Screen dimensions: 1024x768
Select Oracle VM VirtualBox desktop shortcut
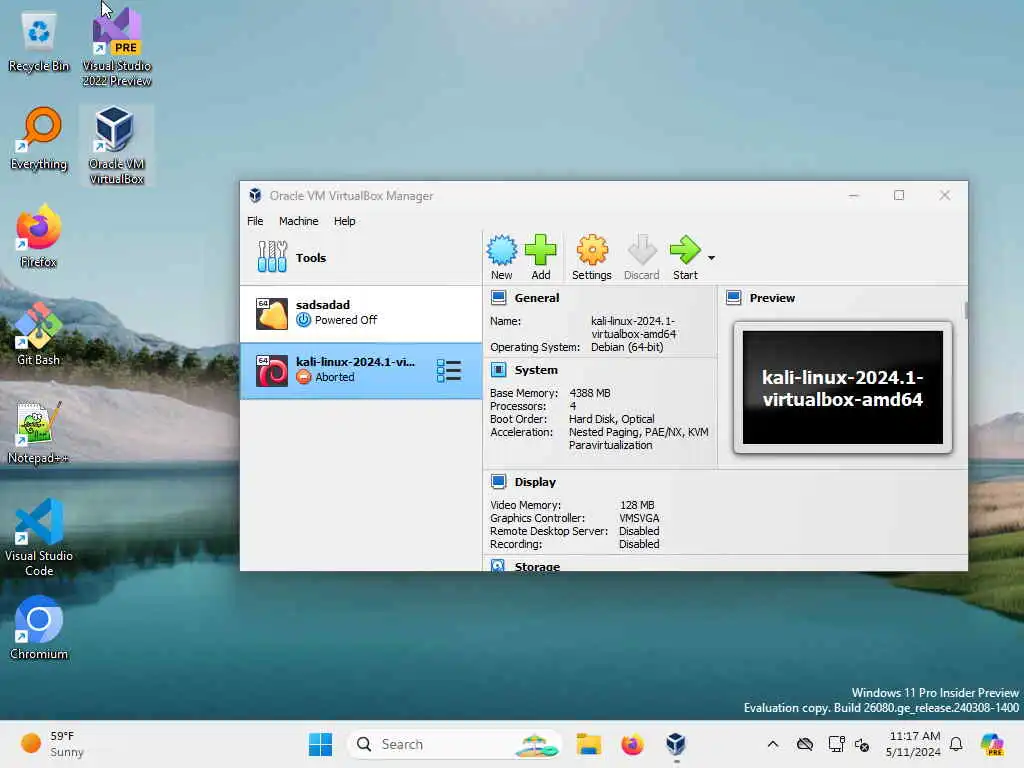click(117, 145)
